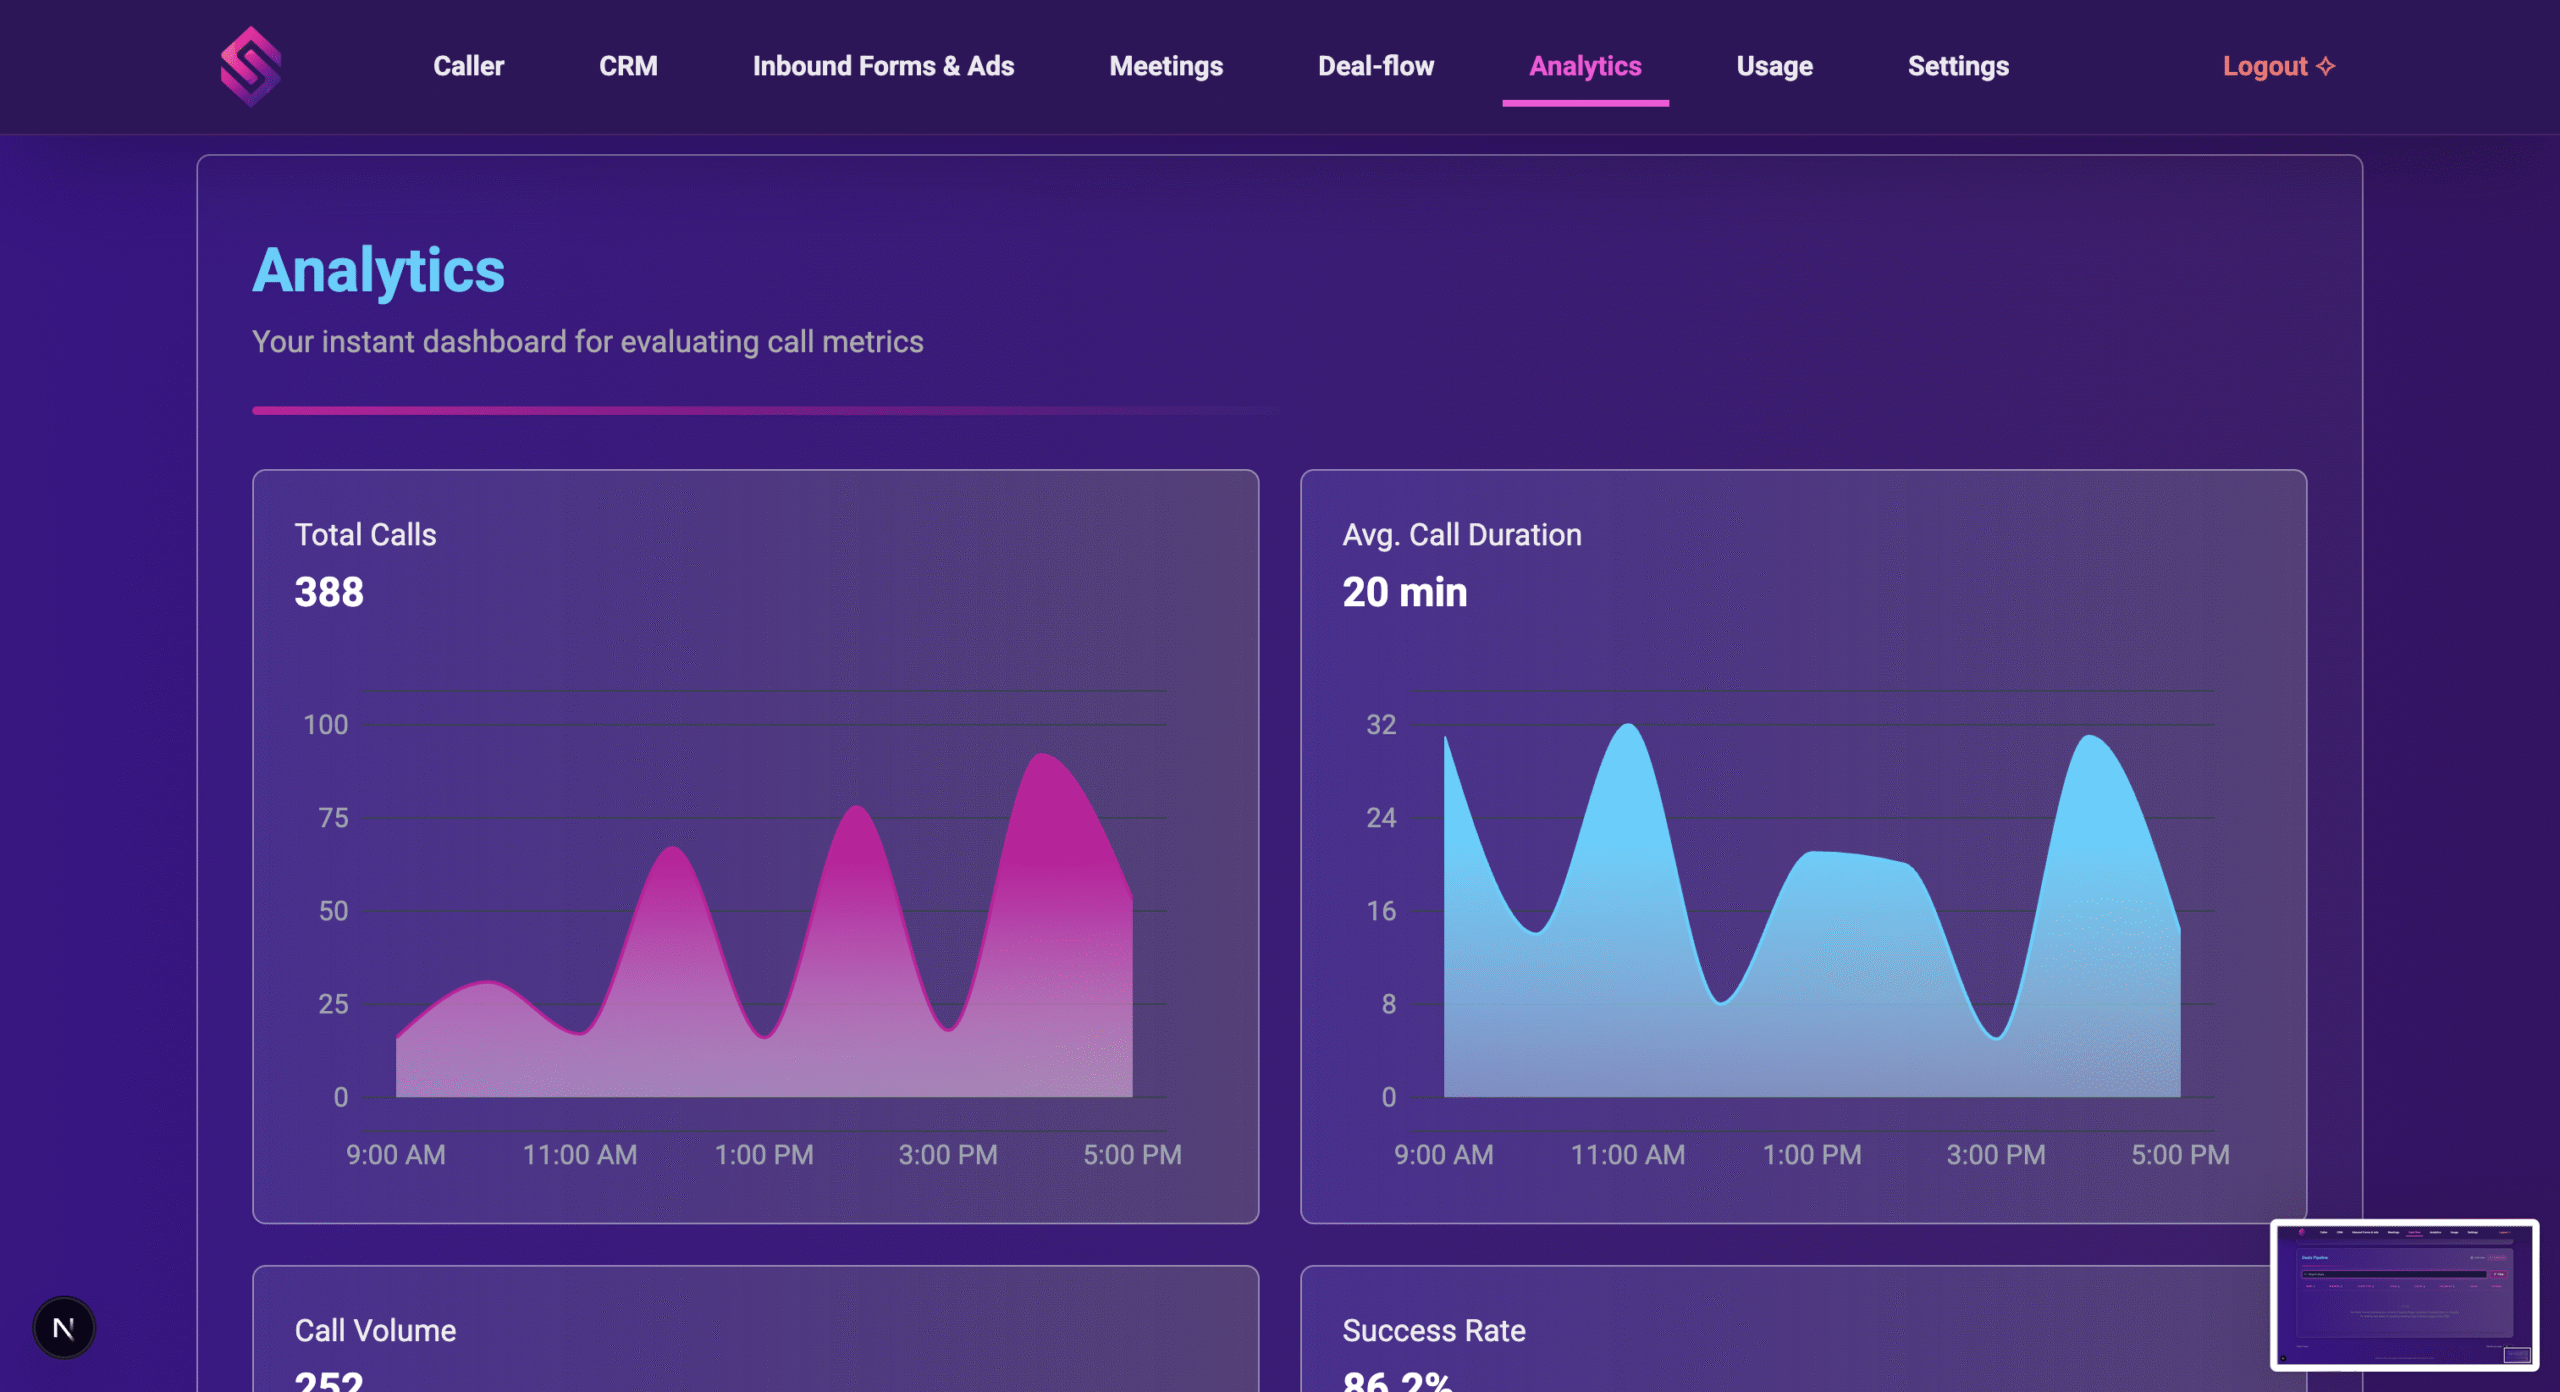The height and width of the screenshot is (1392, 2560).
Task: Click the Call Volume card title
Action: pos(375,1331)
